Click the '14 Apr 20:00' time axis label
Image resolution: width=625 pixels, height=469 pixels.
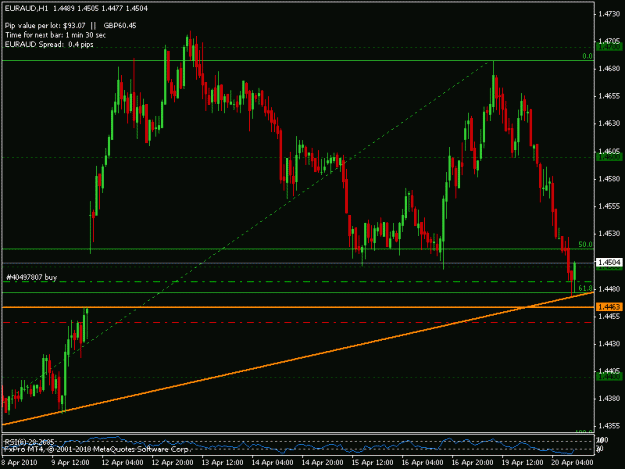(x=322, y=462)
